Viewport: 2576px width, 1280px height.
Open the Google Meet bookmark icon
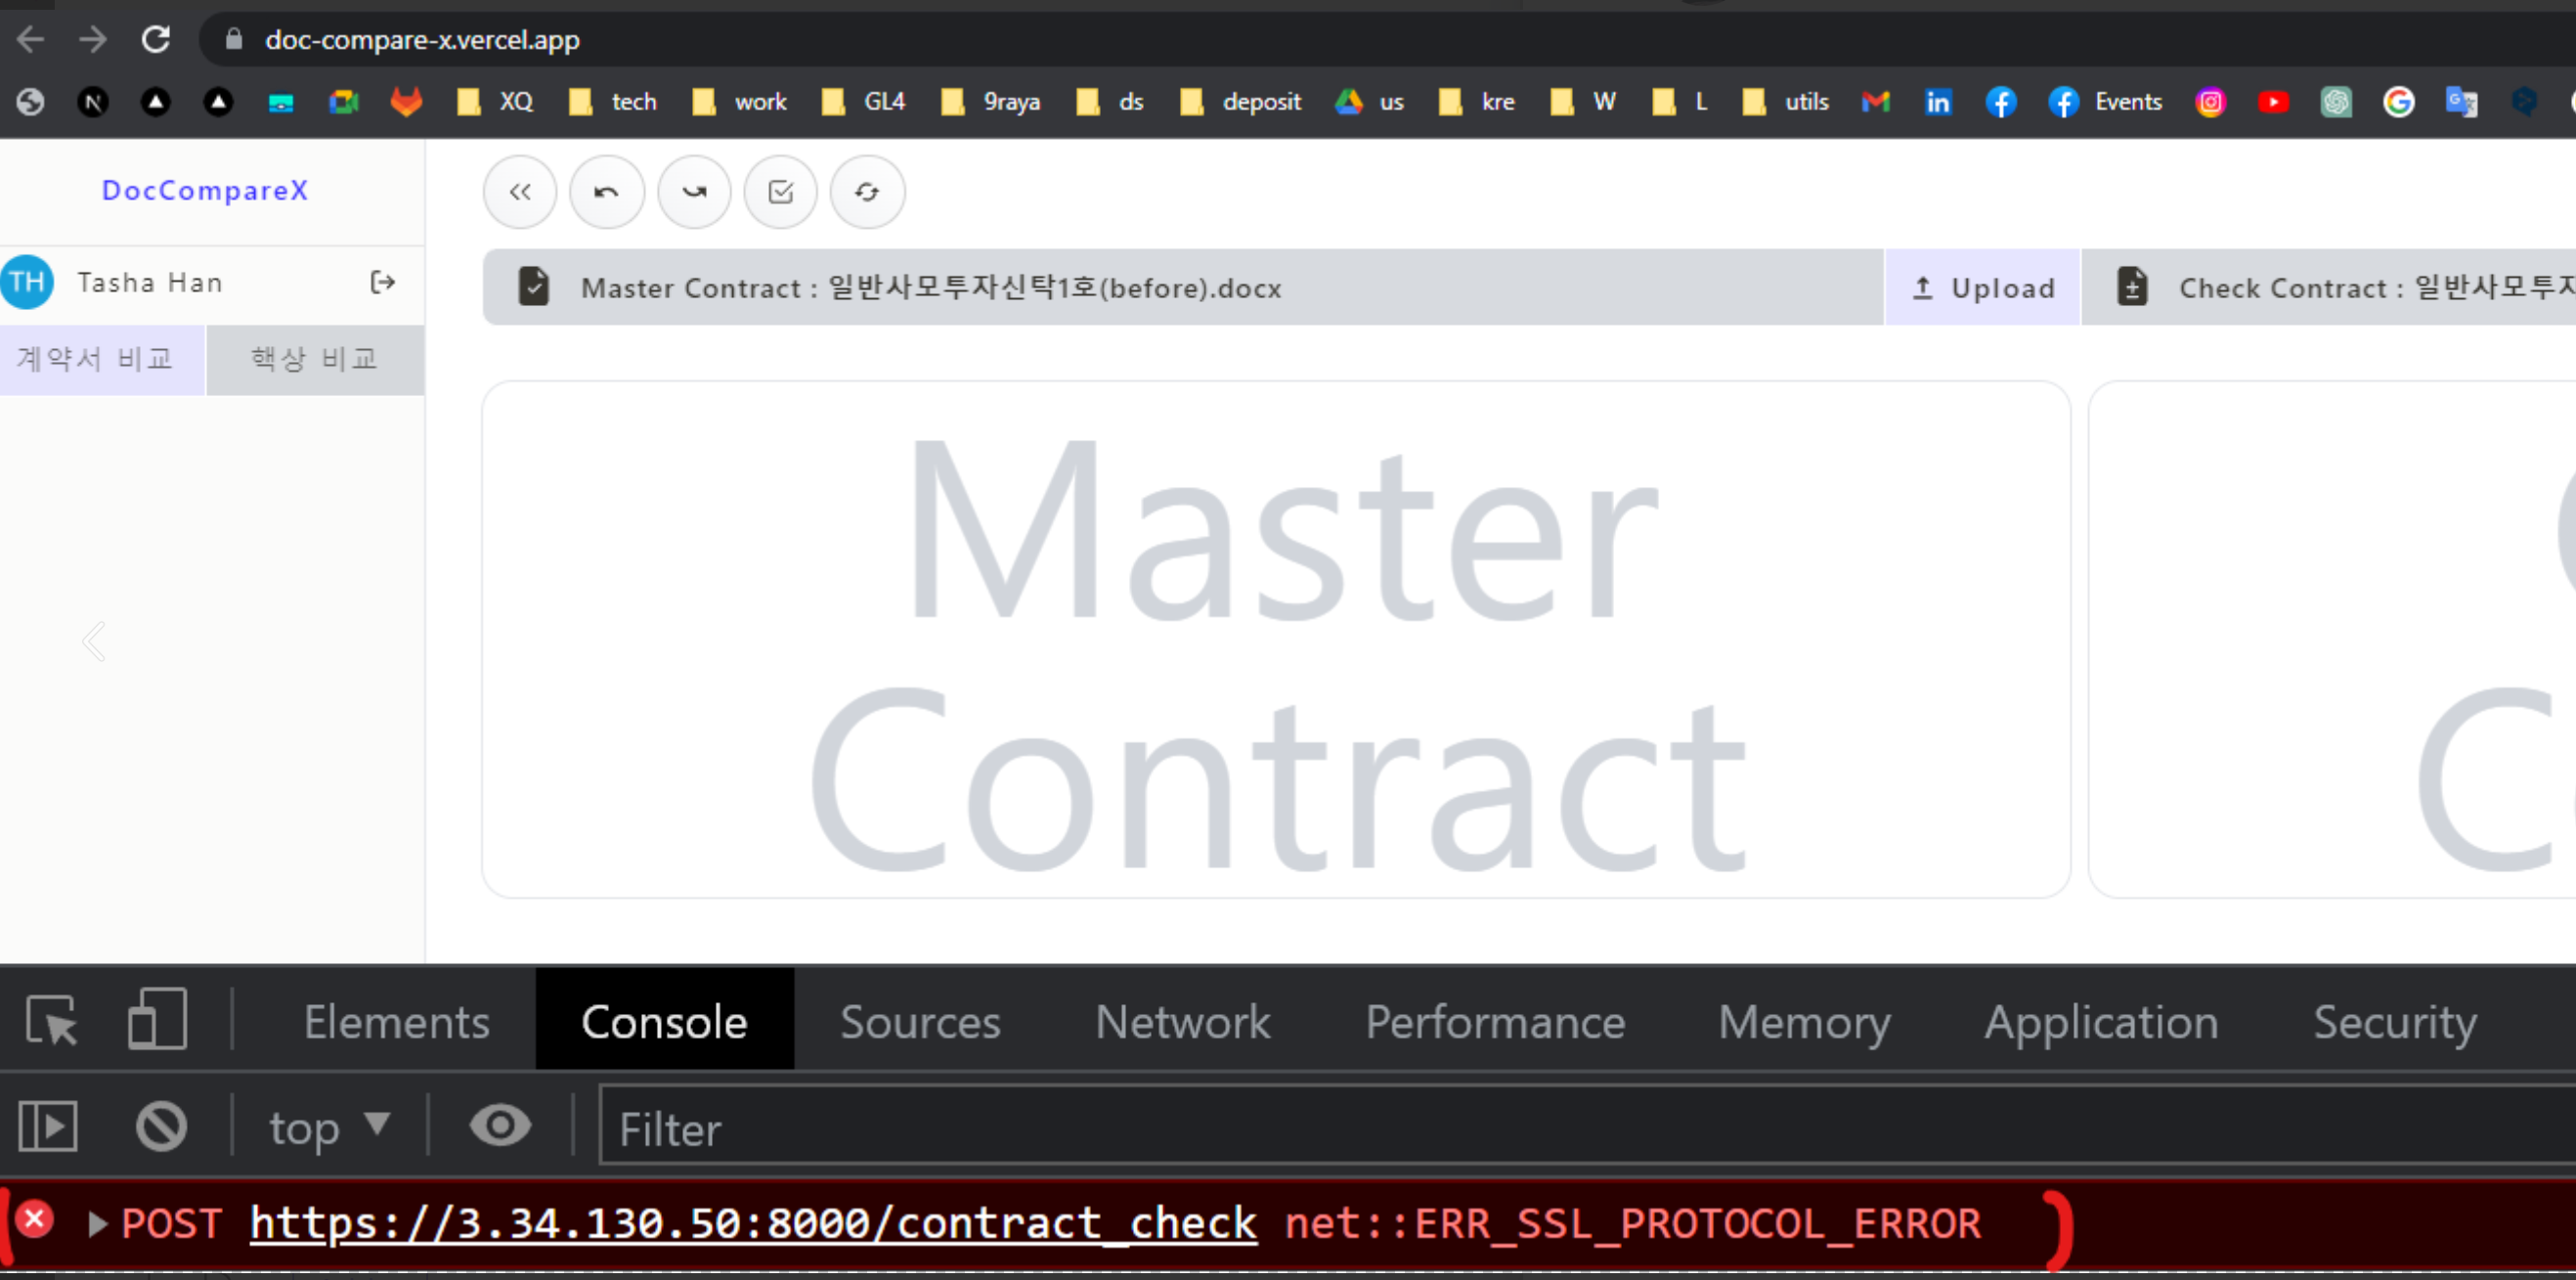[343, 102]
